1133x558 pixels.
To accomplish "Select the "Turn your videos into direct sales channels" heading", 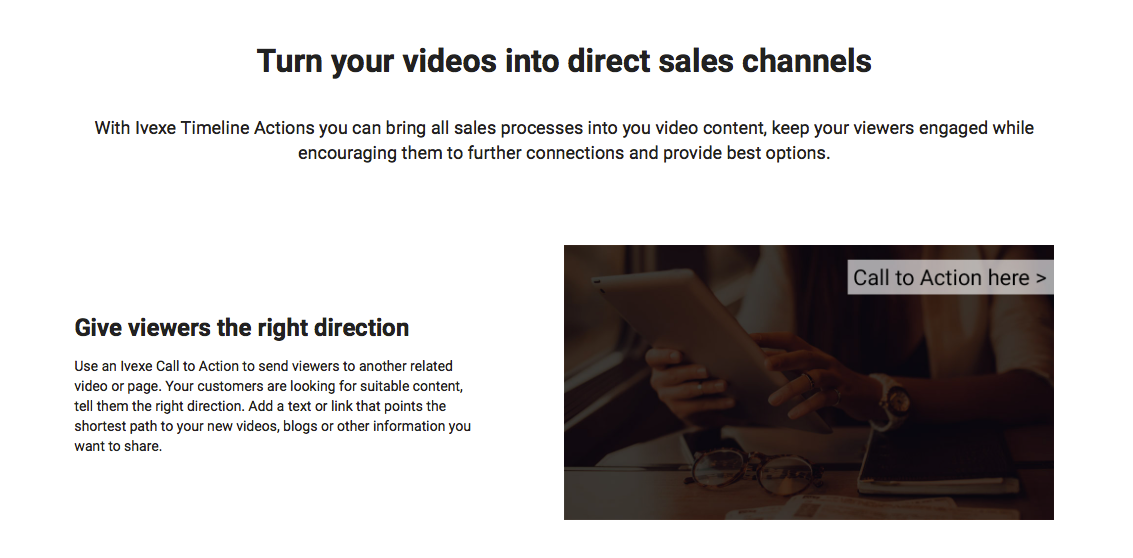I will pyautogui.click(x=564, y=61).
